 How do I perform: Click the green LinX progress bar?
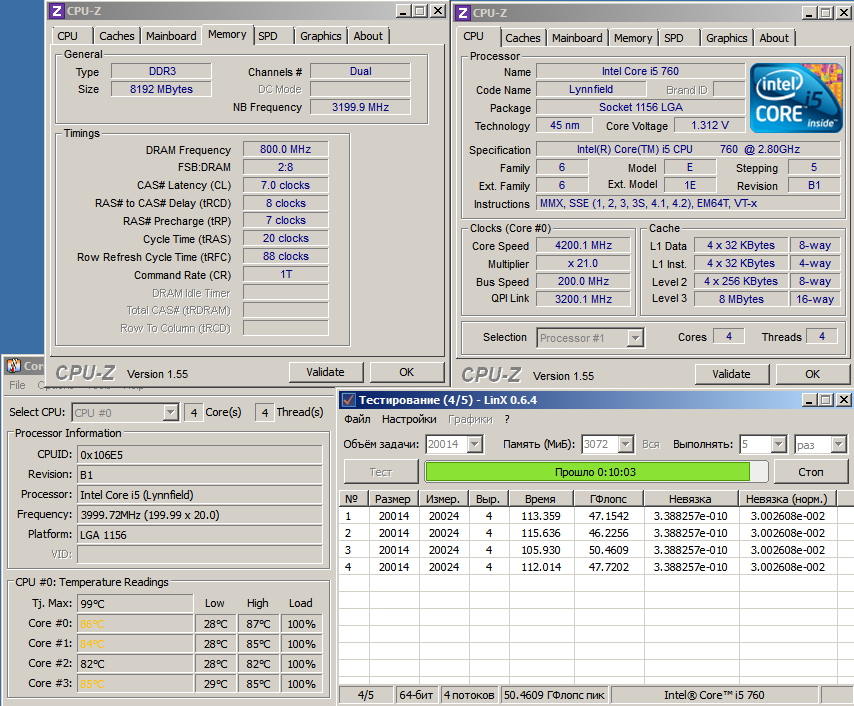click(x=587, y=472)
